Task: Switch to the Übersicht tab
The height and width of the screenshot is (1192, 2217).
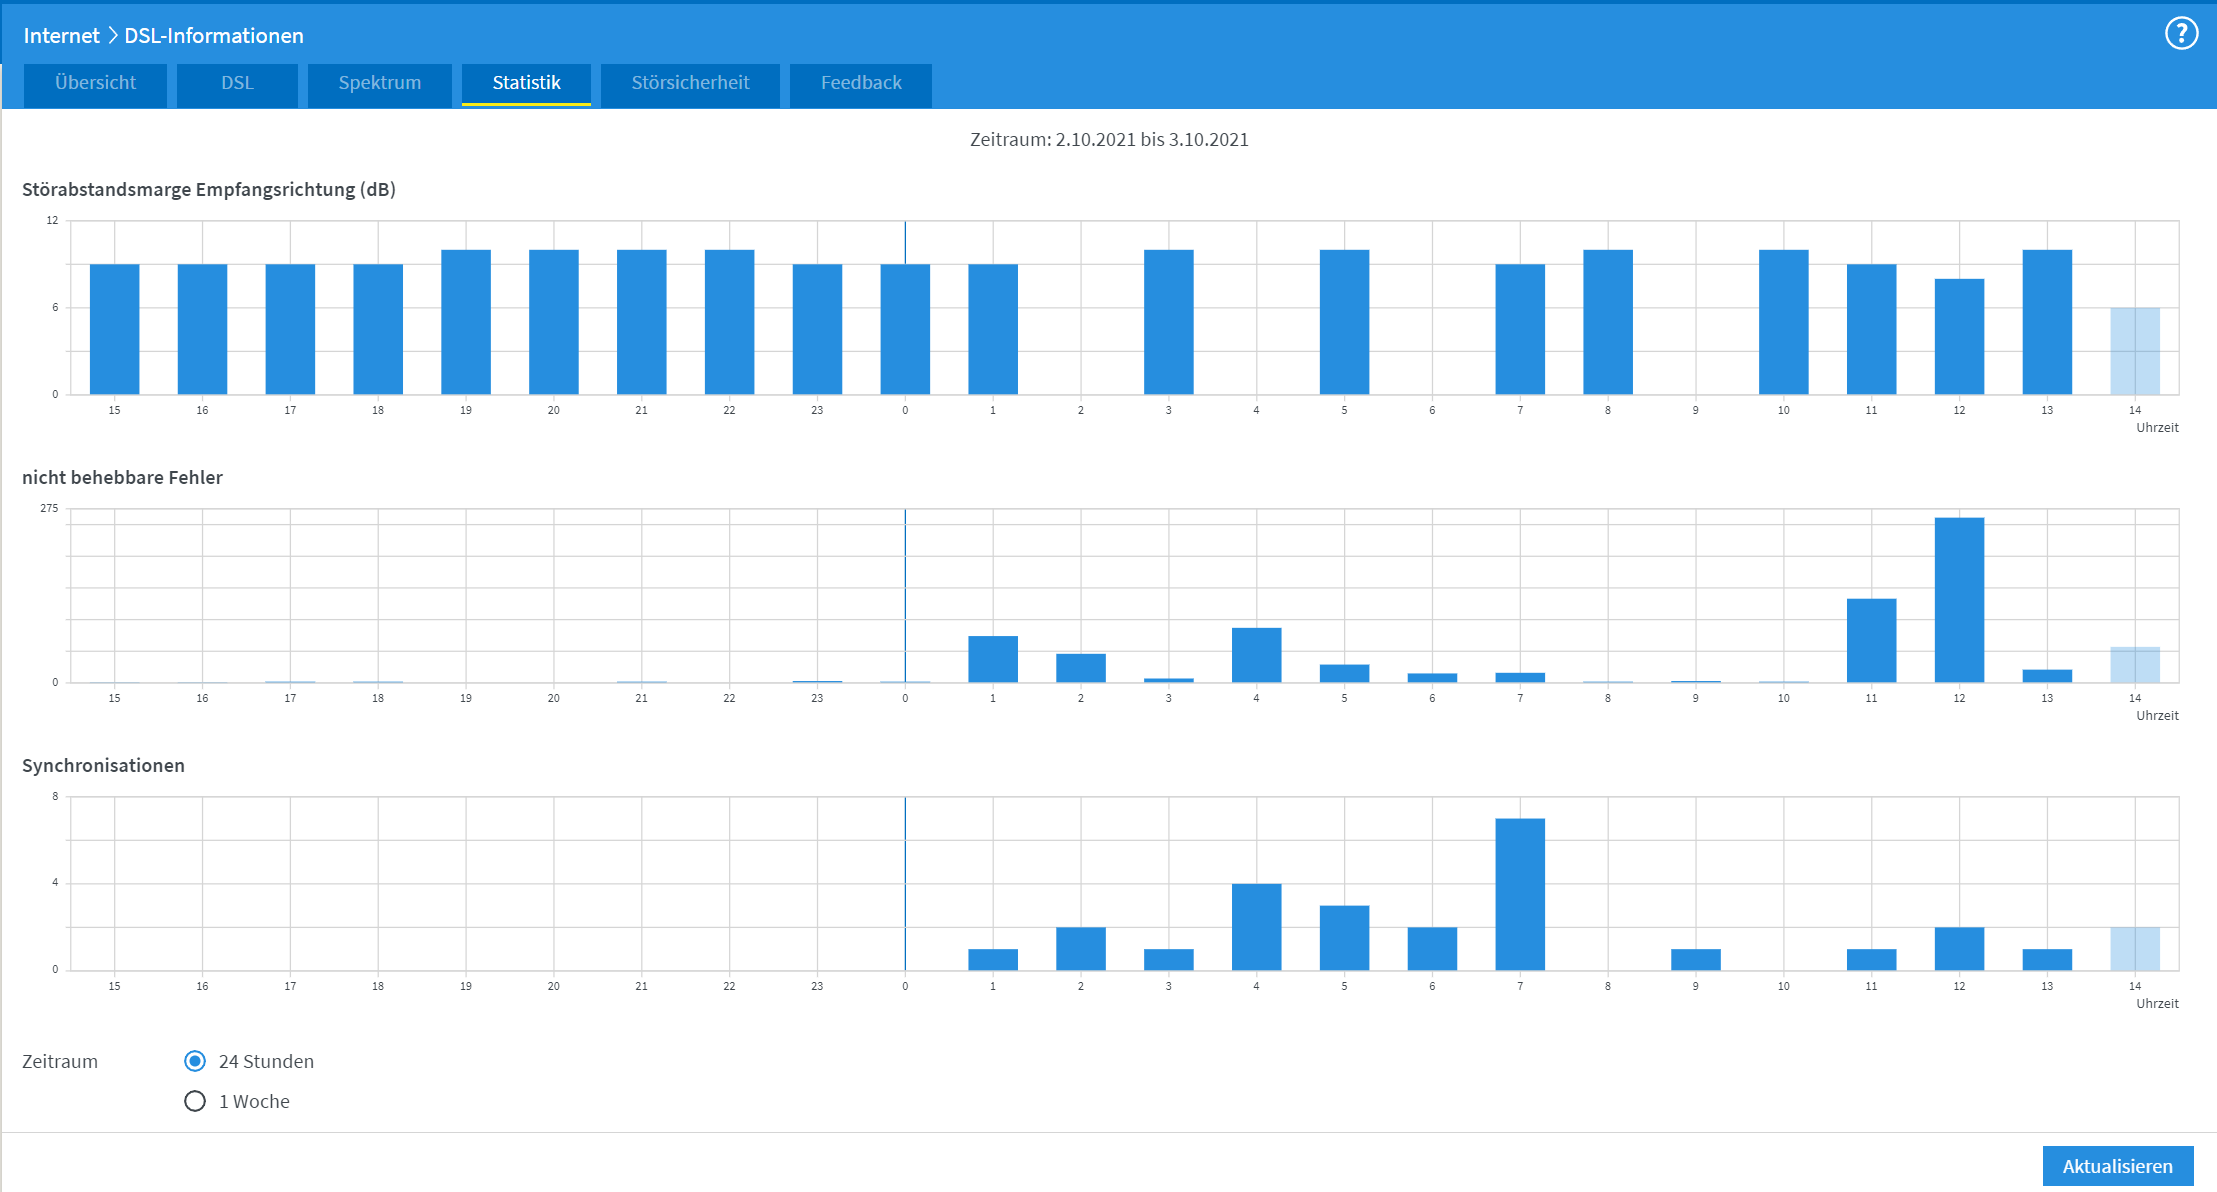Action: 95,83
